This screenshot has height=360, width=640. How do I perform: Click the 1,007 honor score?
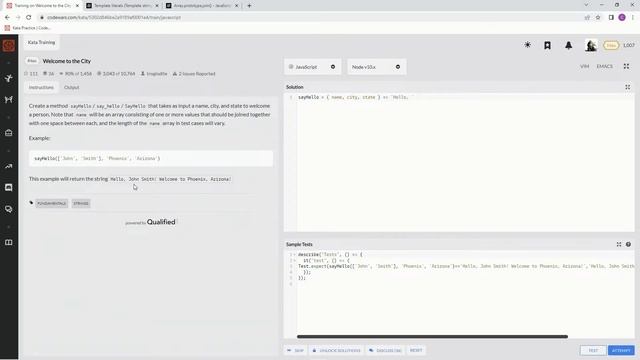pos(629,45)
